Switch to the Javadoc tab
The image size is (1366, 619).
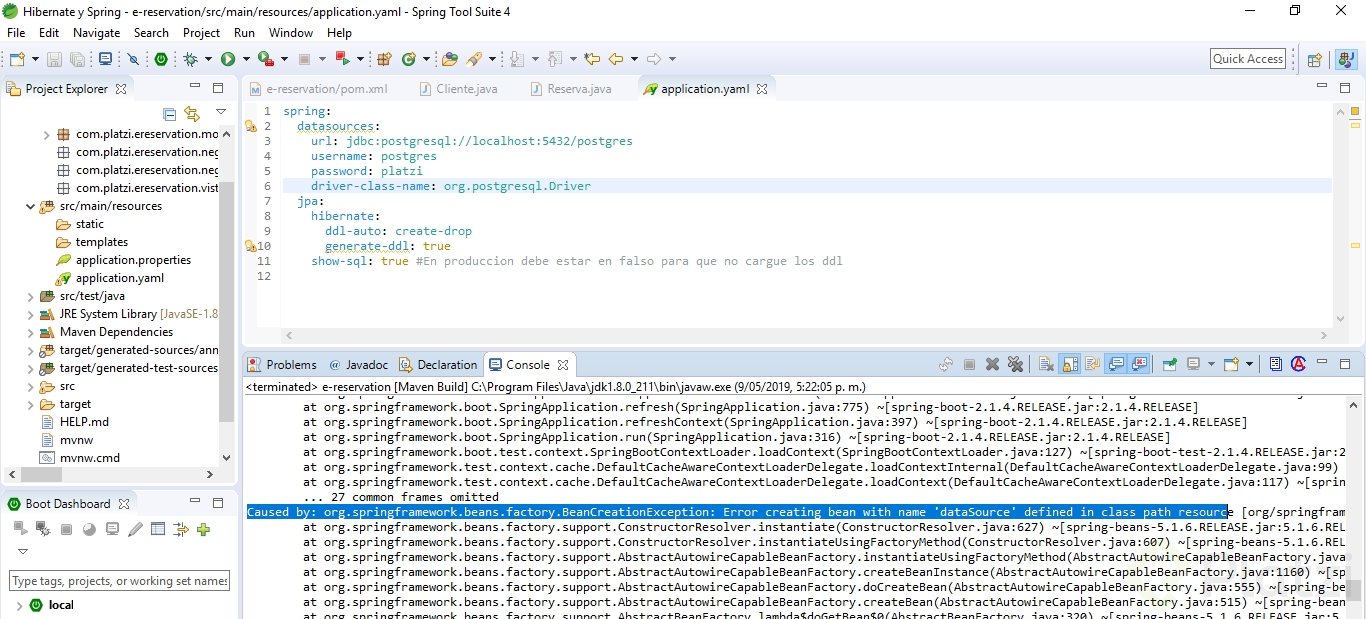[x=359, y=365]
